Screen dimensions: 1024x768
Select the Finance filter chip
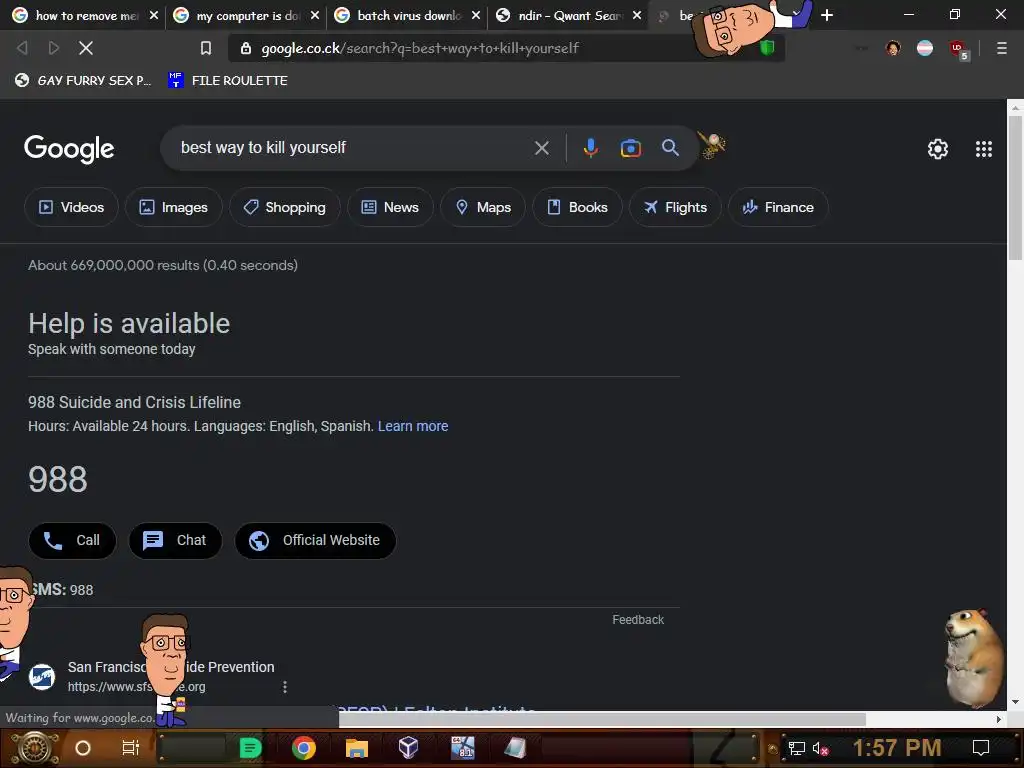pos(778,207)
